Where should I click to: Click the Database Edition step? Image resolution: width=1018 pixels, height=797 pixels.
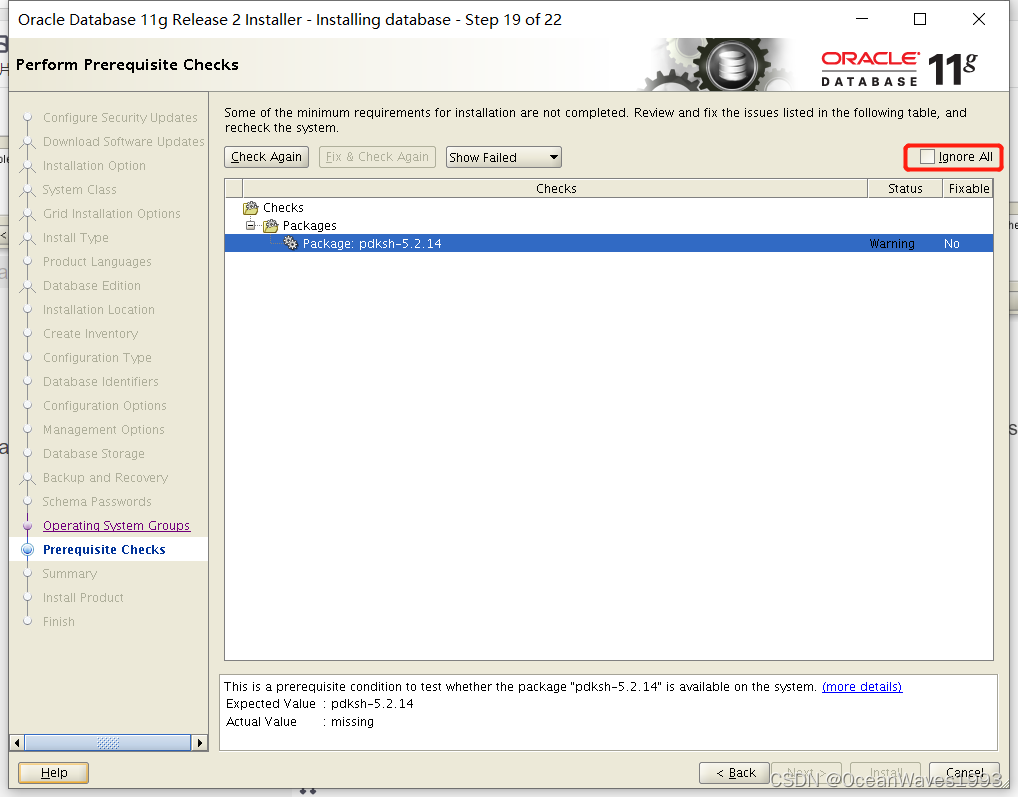[x=92, y=286]
